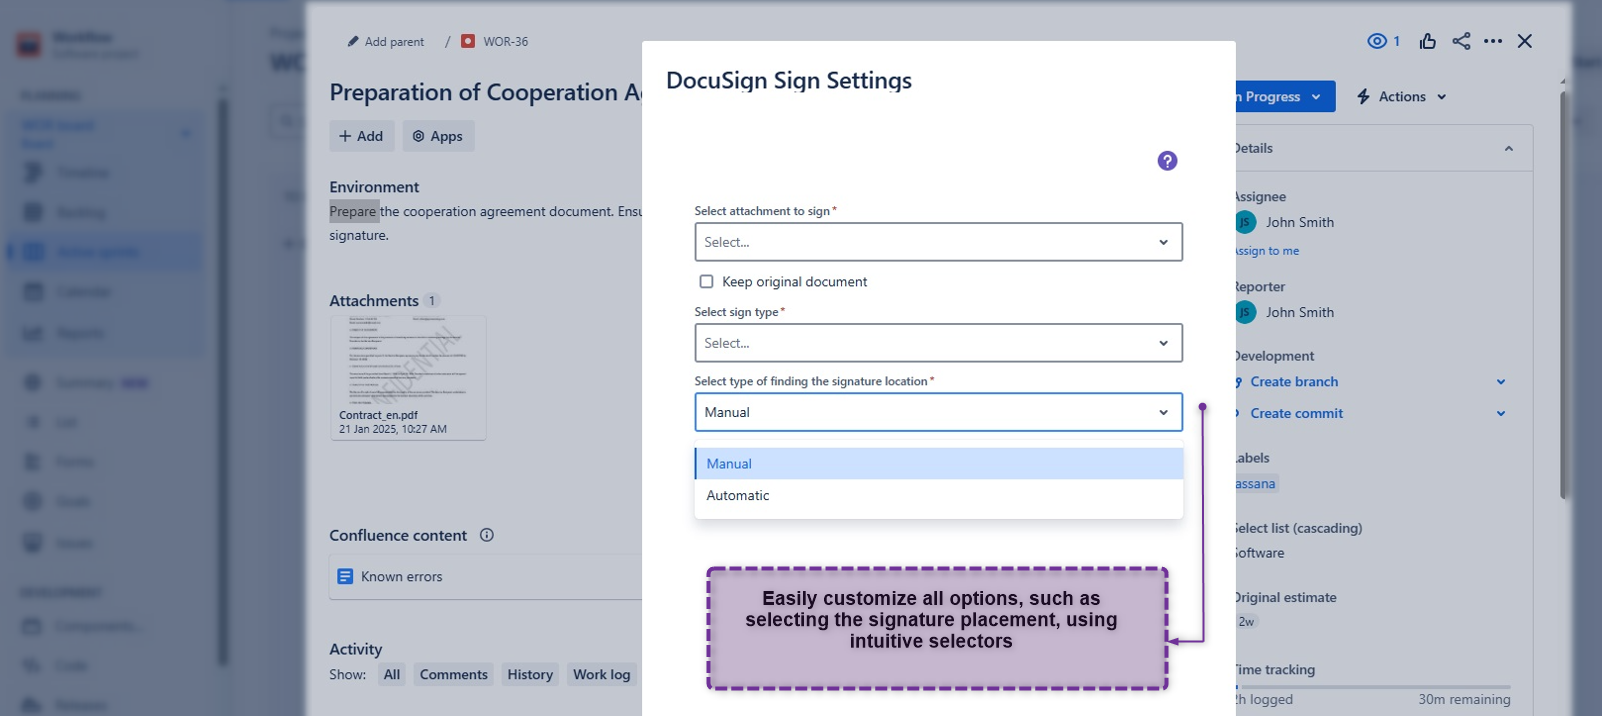
Task: Toggle Keep original document checkbox
Action: [706, 282]
